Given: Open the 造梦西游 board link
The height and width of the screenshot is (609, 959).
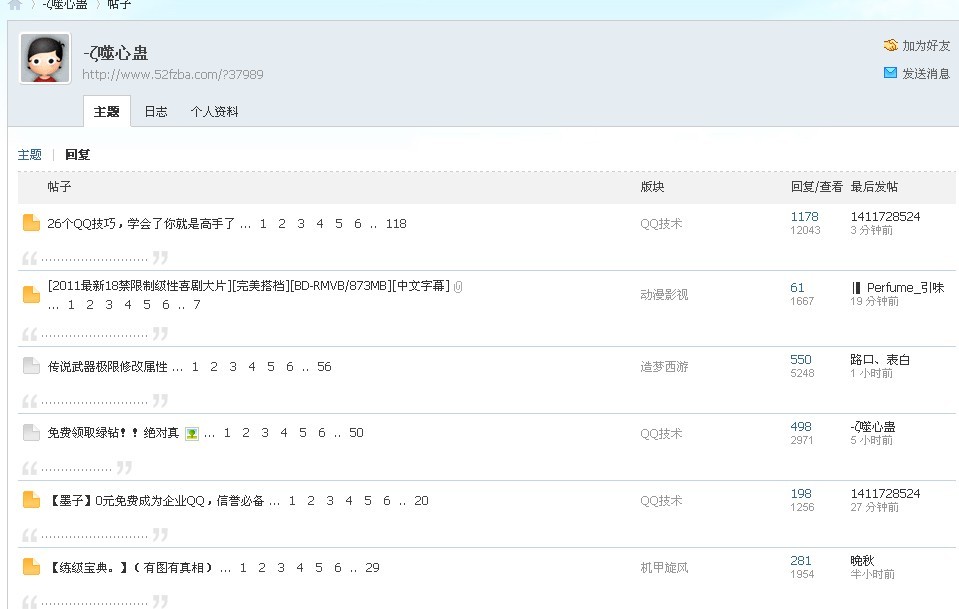Looking at the screenshot, I should 664,367.
